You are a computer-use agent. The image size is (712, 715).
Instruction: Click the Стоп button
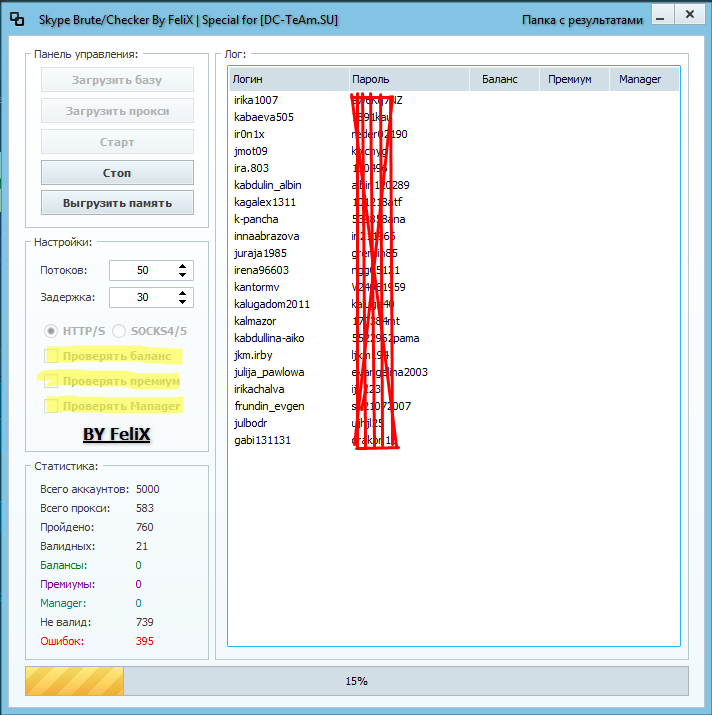[117, 173]
